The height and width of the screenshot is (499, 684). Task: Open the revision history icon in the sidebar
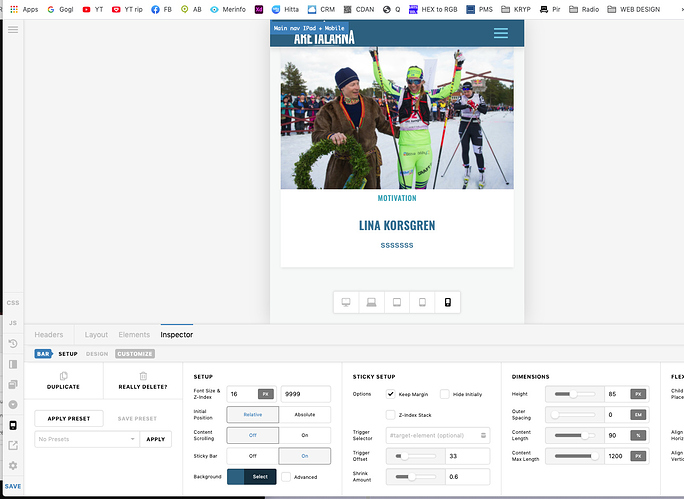[13, 344]
